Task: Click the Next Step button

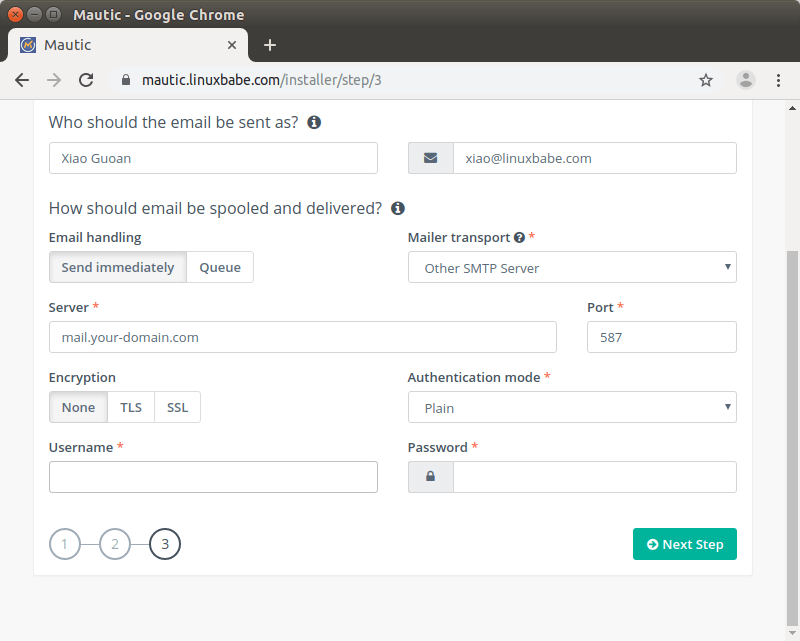Action: (684, 544)
